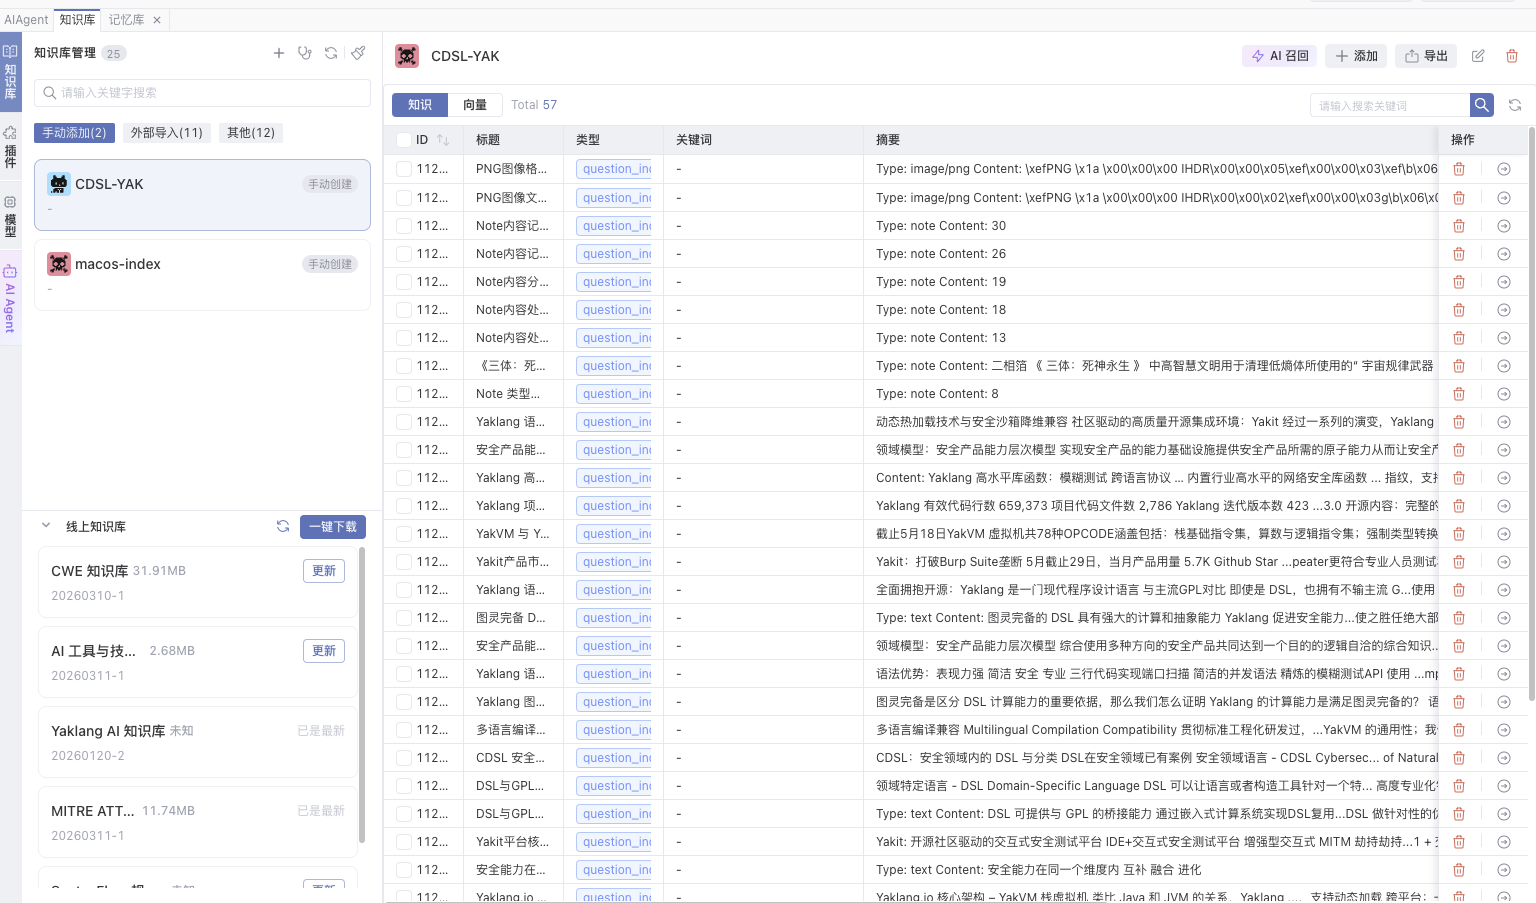Refresh the knowledge table via top-right refresh icon
1536x903 pixels.
(1515, 105)
